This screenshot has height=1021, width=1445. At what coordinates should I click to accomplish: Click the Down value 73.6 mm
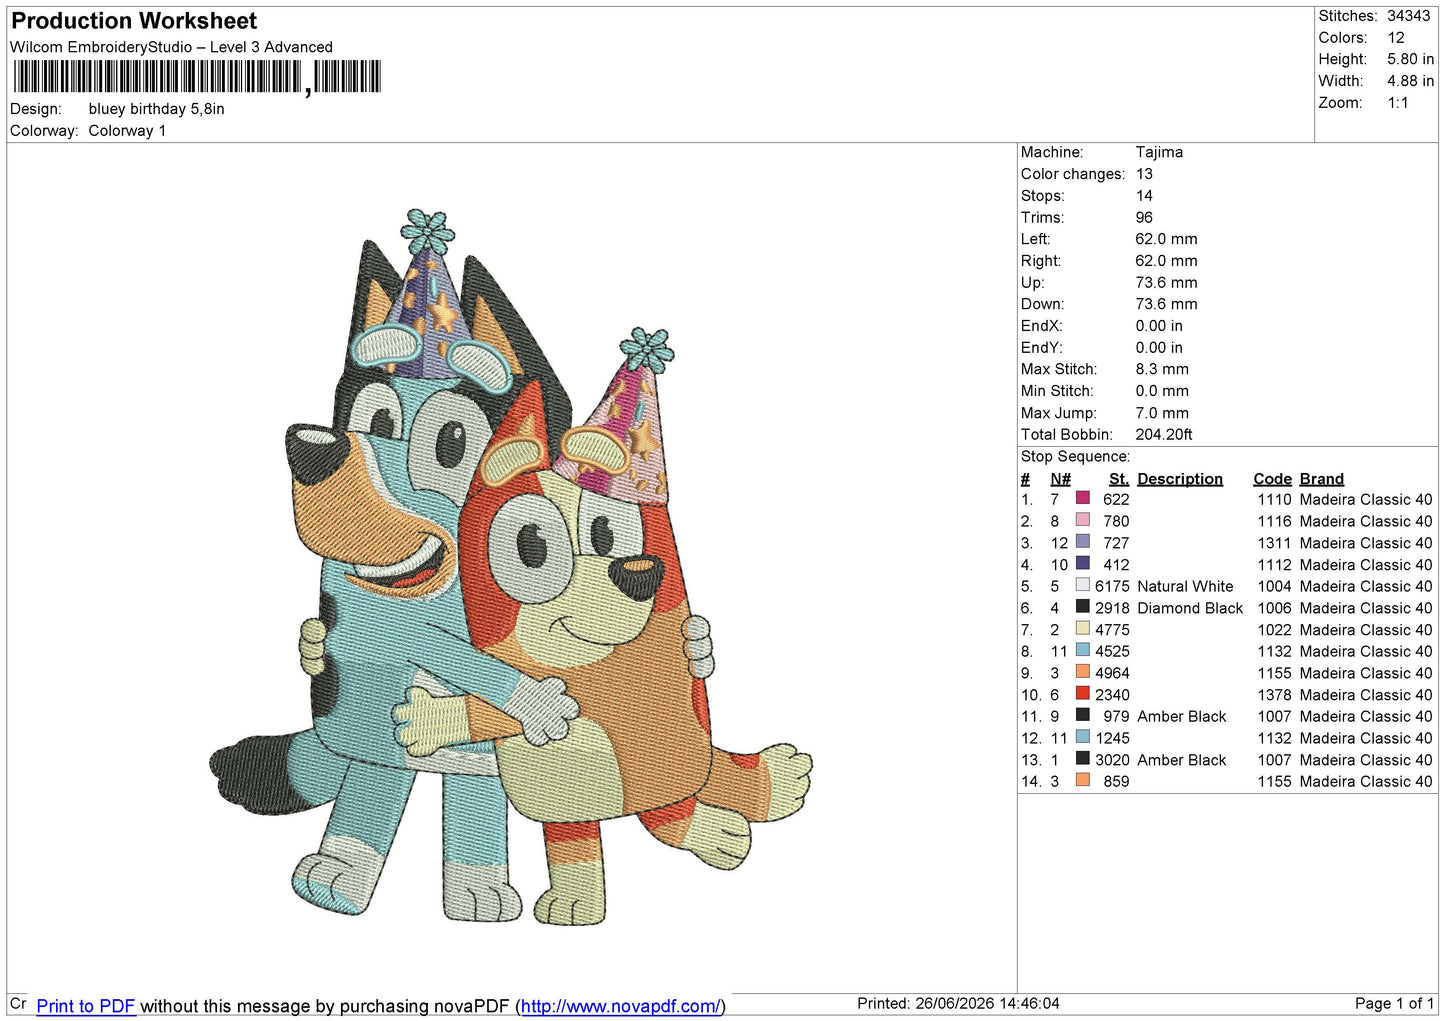pyautogui.click(x=1166, y=304)
